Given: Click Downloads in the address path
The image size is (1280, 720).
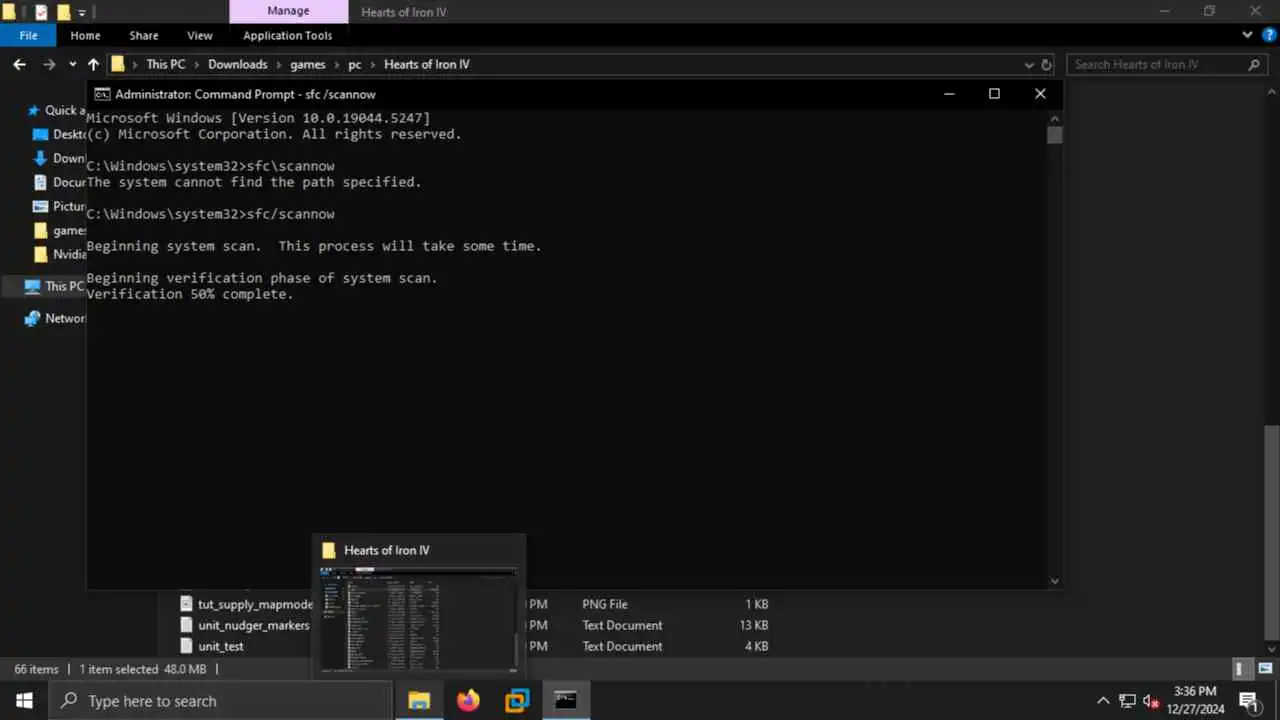Looking at the screenshot, I should click(x=238, y=64).
